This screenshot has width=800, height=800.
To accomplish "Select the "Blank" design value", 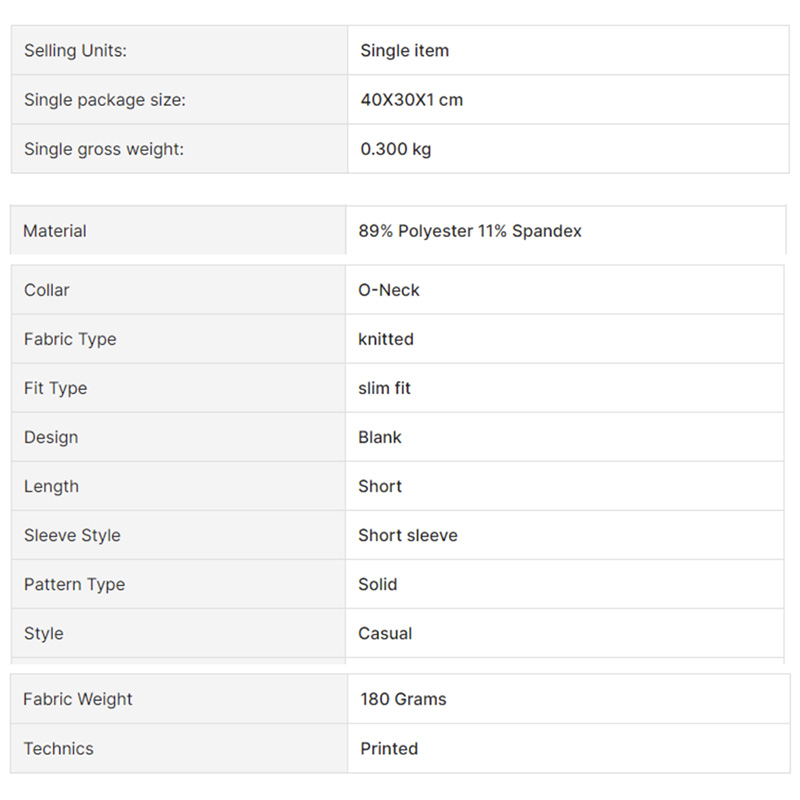I will point(379,437).
